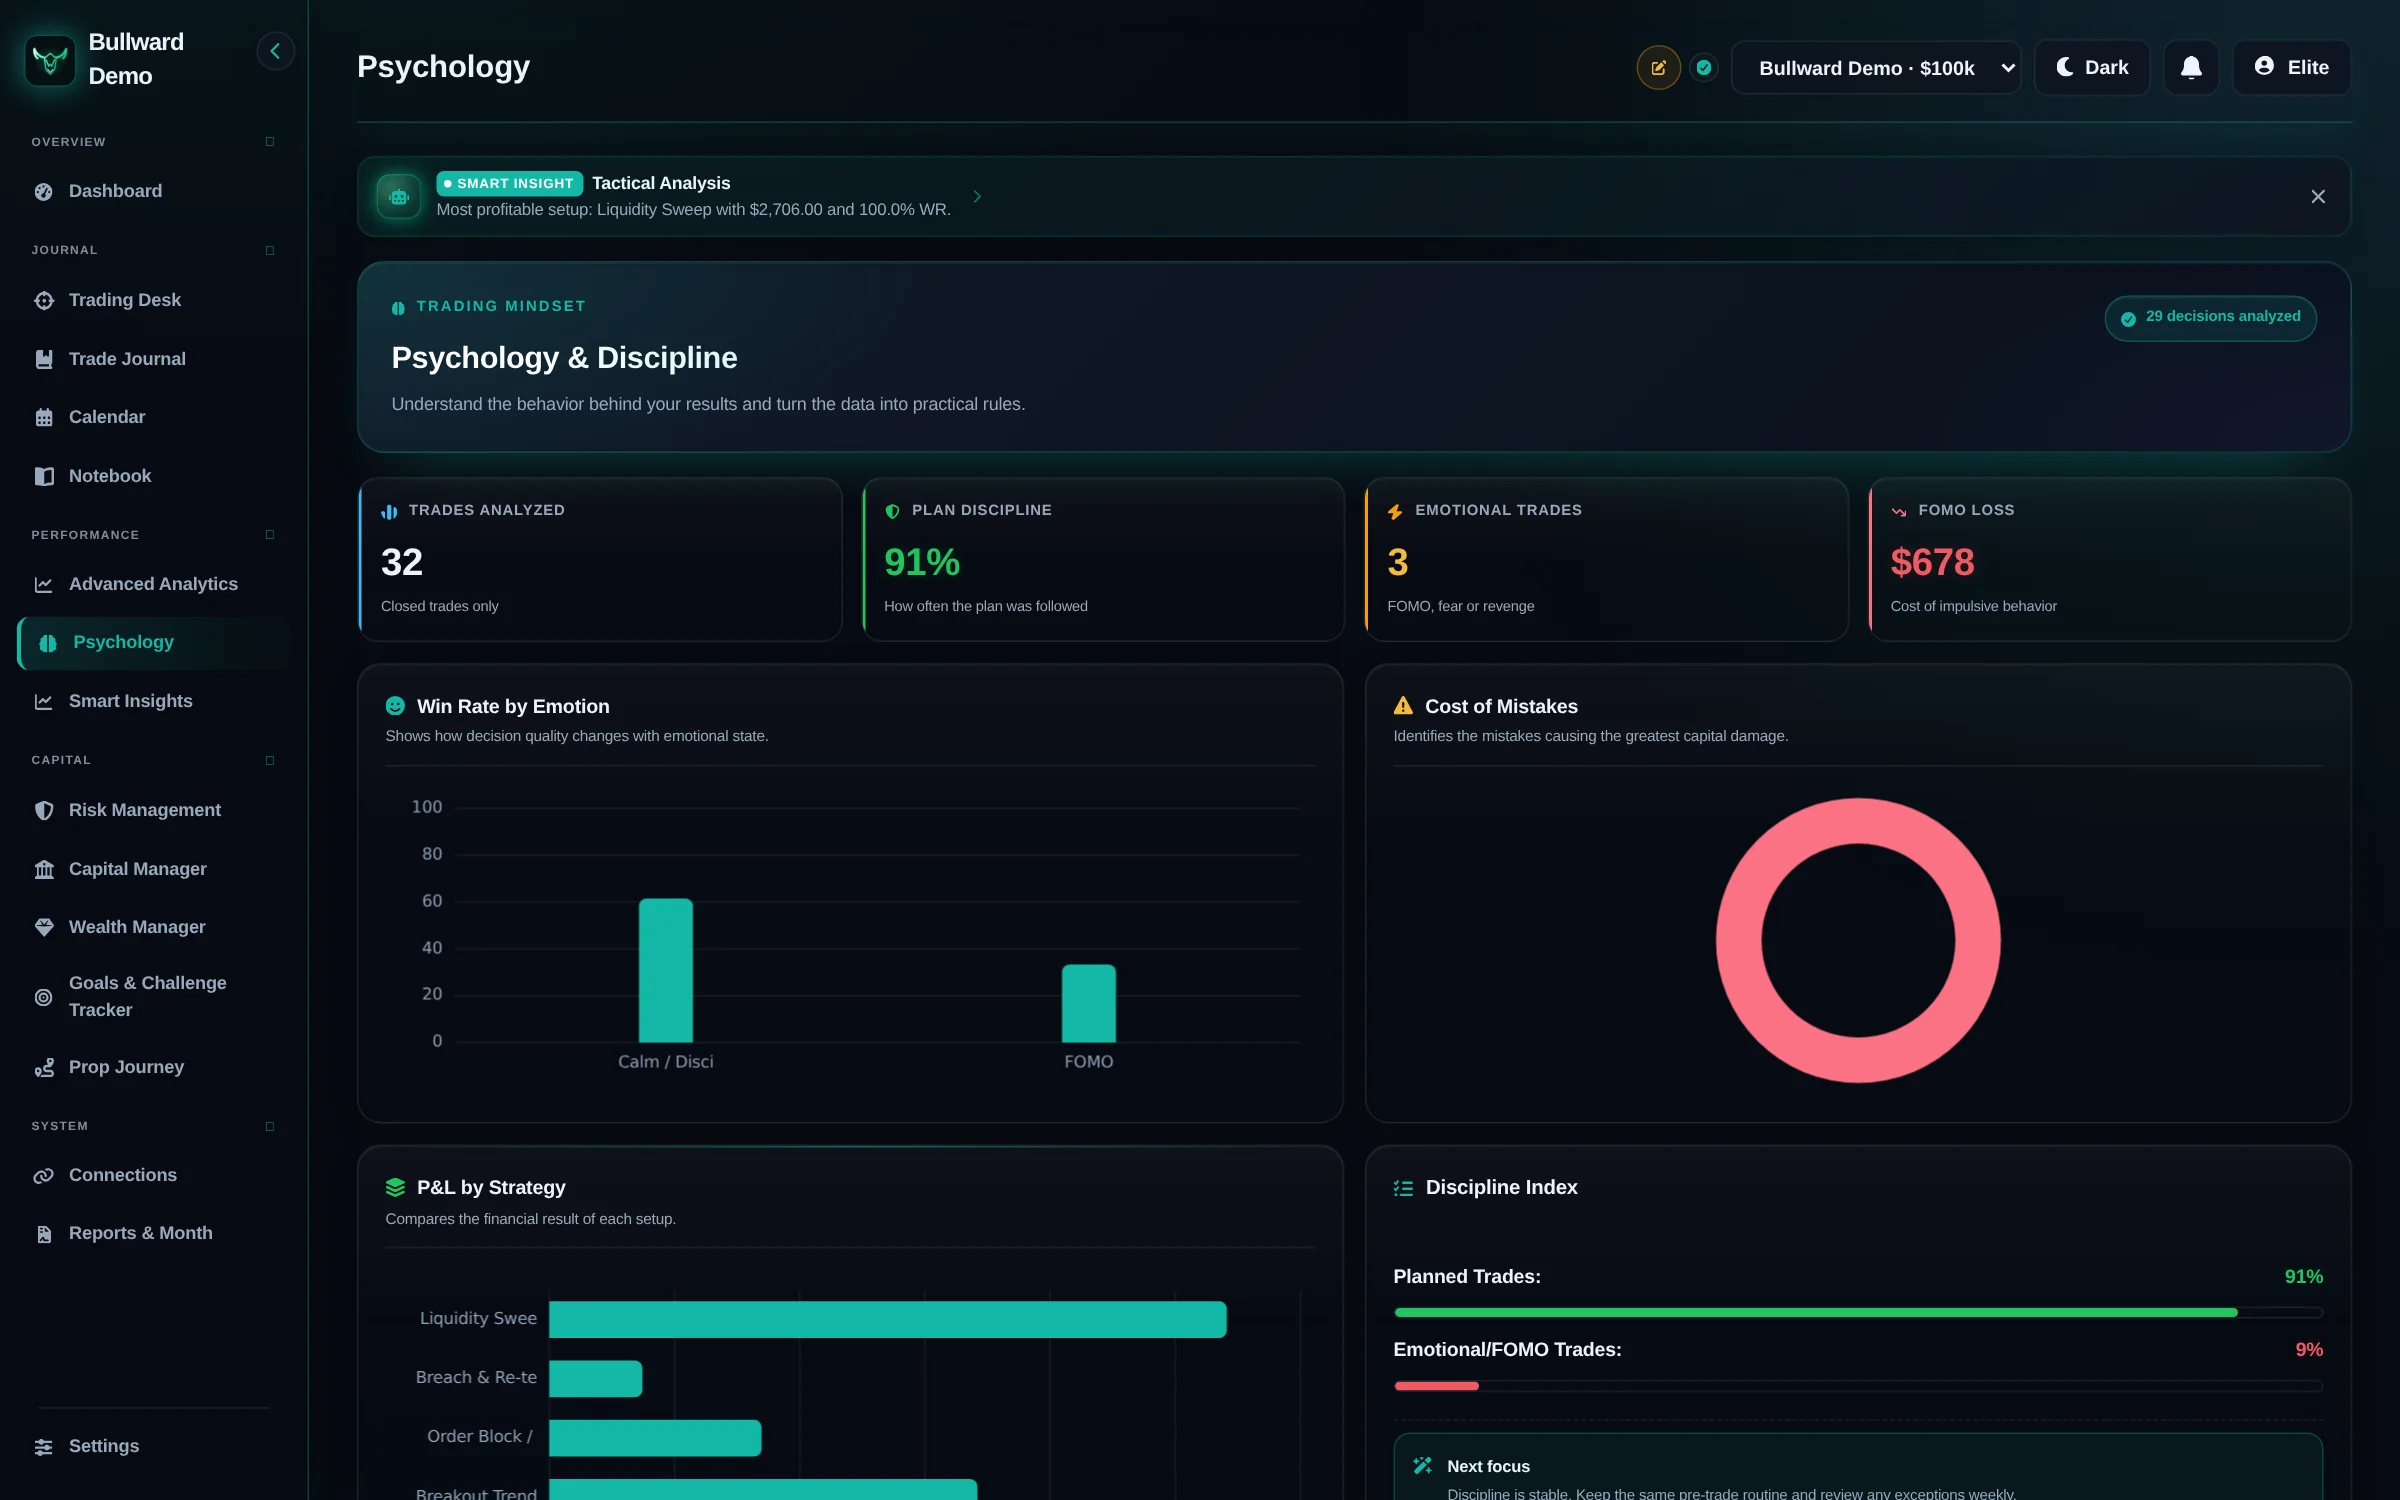Viewport: 2400px width, 1500px height.
Task: Open Reports & Month page
Action: 153,1234
